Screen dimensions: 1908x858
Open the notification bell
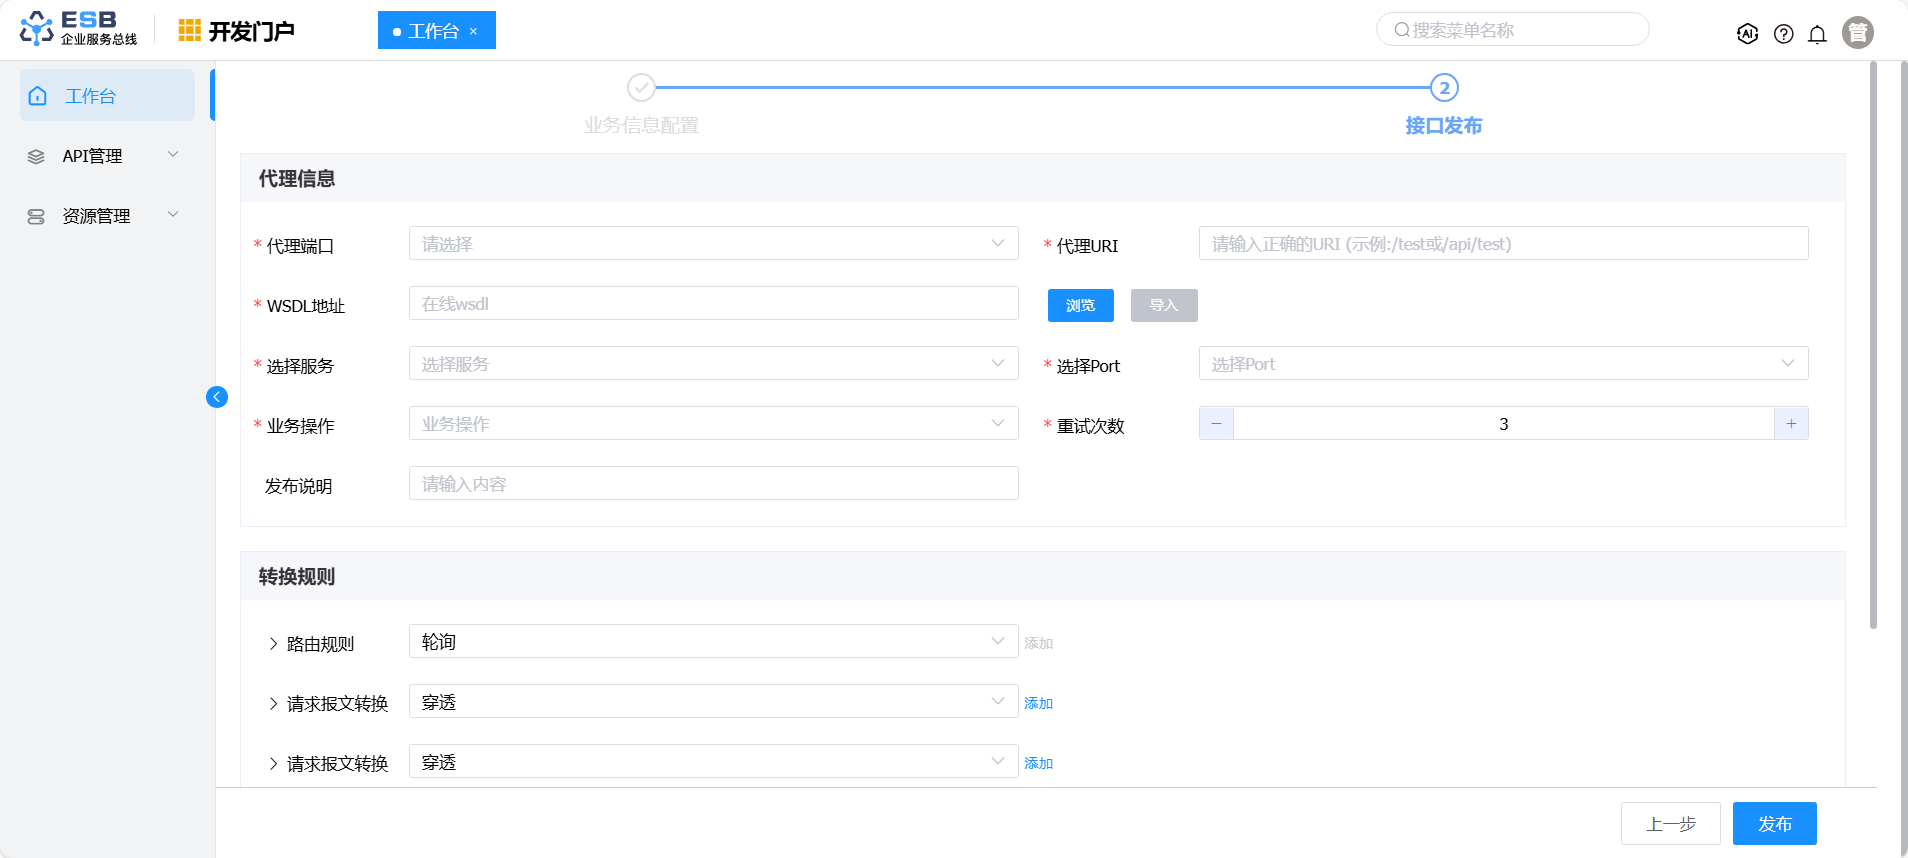[1817, 34]
